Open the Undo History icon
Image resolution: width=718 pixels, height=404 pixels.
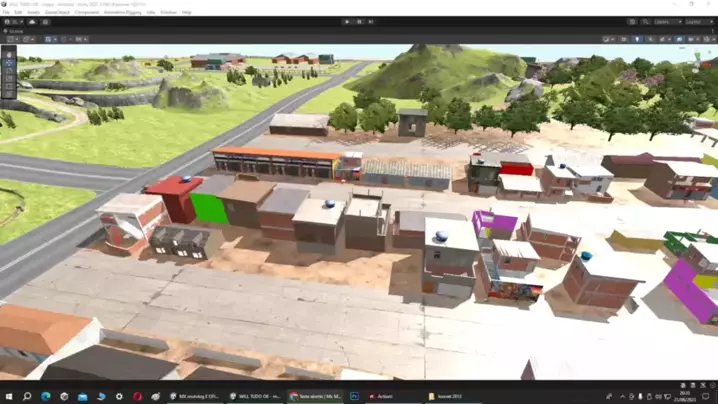point(632,21)
